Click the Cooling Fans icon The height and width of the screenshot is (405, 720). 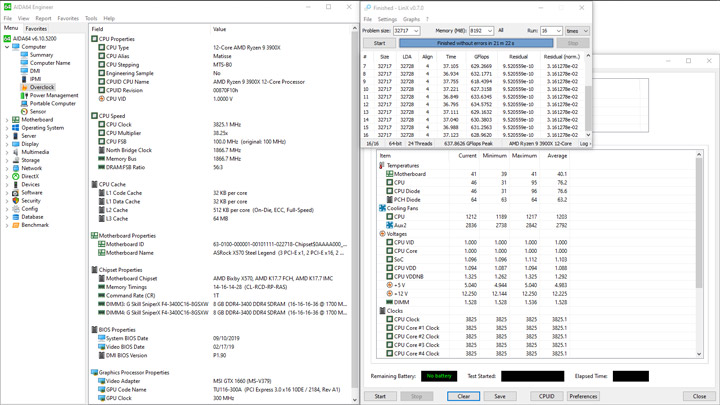(382, 208)
